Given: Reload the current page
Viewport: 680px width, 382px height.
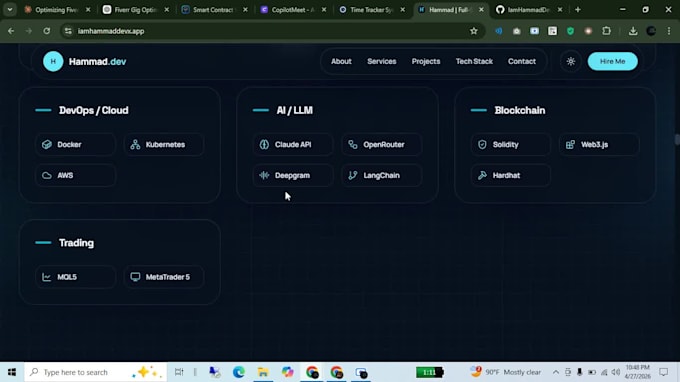Looking at the screenshot, I should click(46, 31).
